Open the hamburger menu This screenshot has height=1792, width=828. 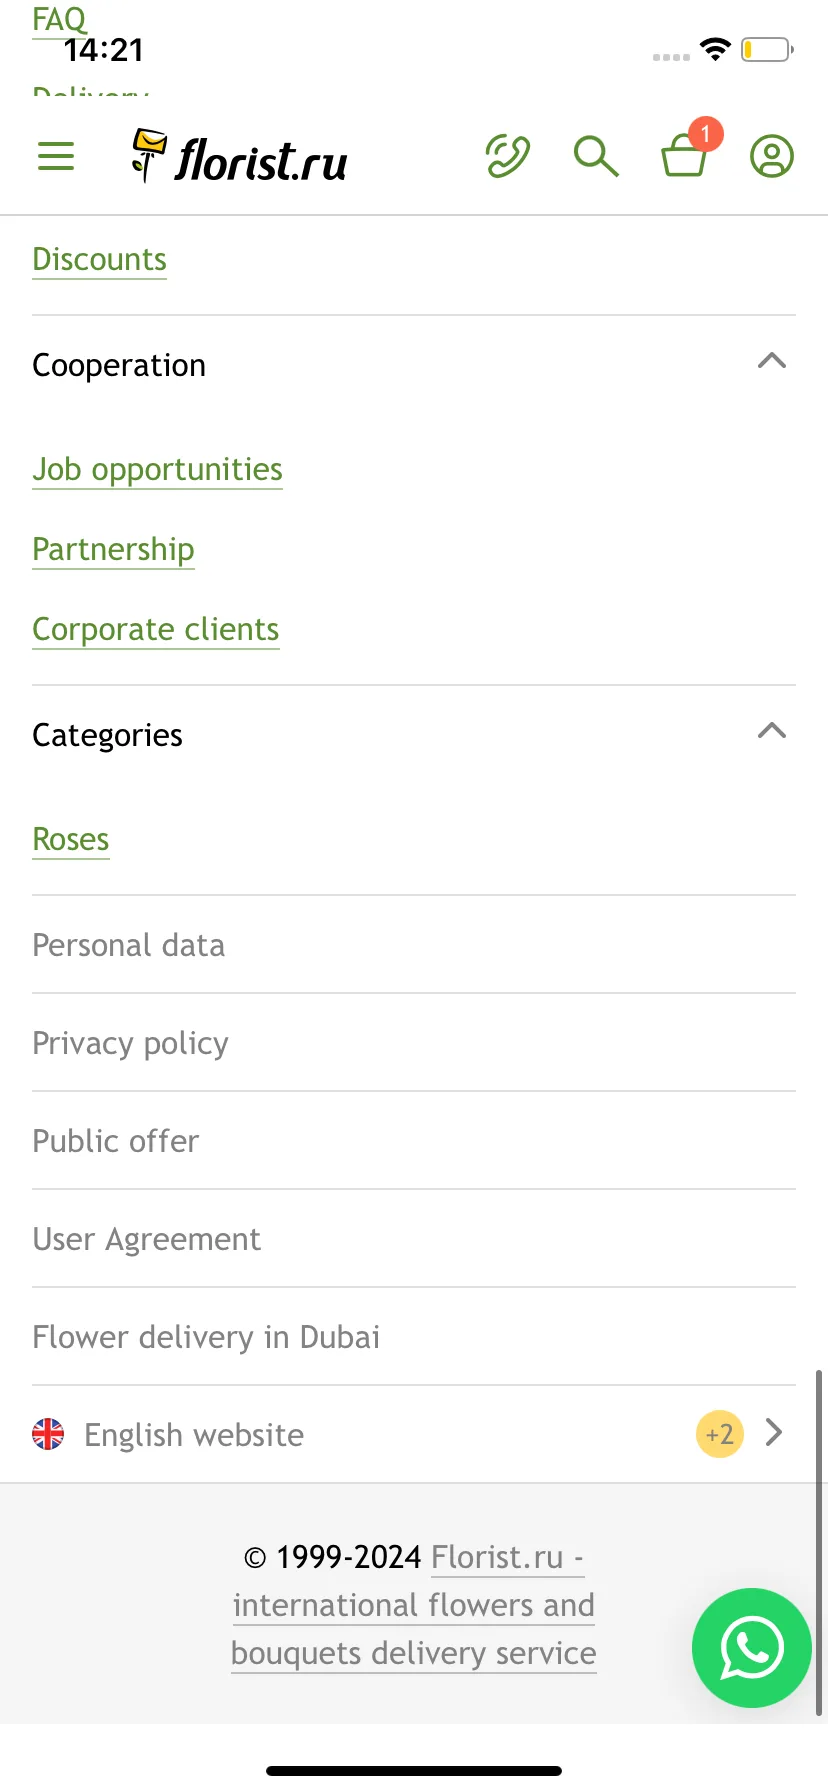(56, 156)
